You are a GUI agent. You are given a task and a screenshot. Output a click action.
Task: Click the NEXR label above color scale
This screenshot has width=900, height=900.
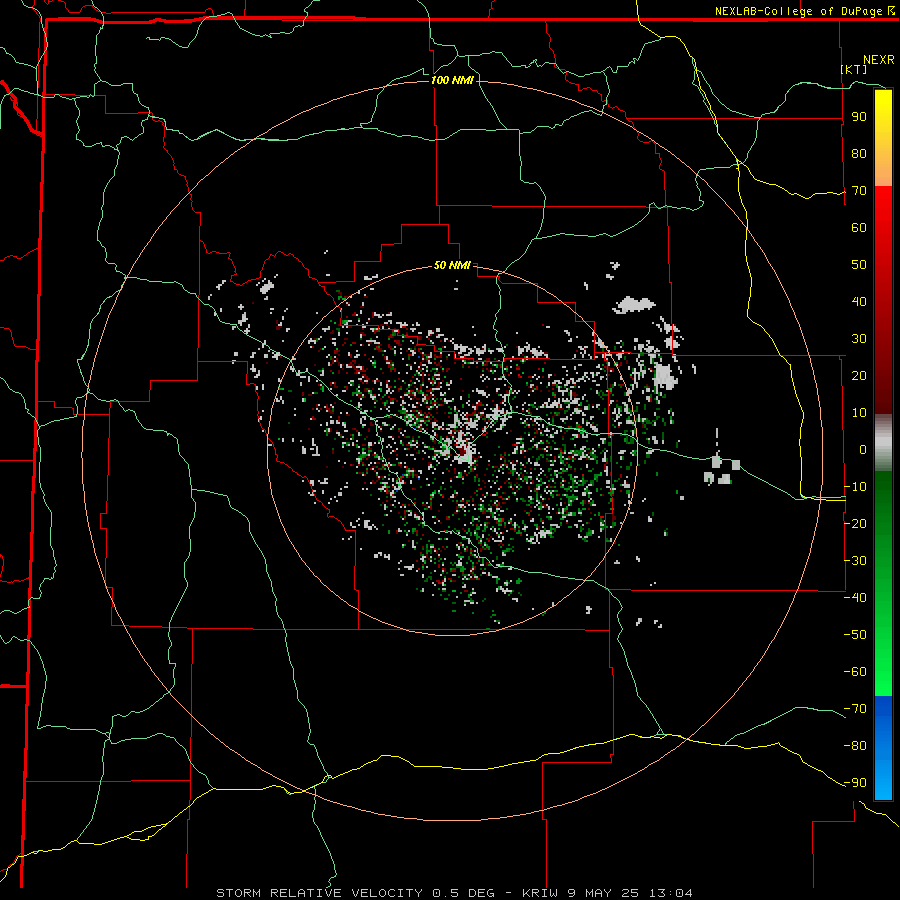click(879, 60)
